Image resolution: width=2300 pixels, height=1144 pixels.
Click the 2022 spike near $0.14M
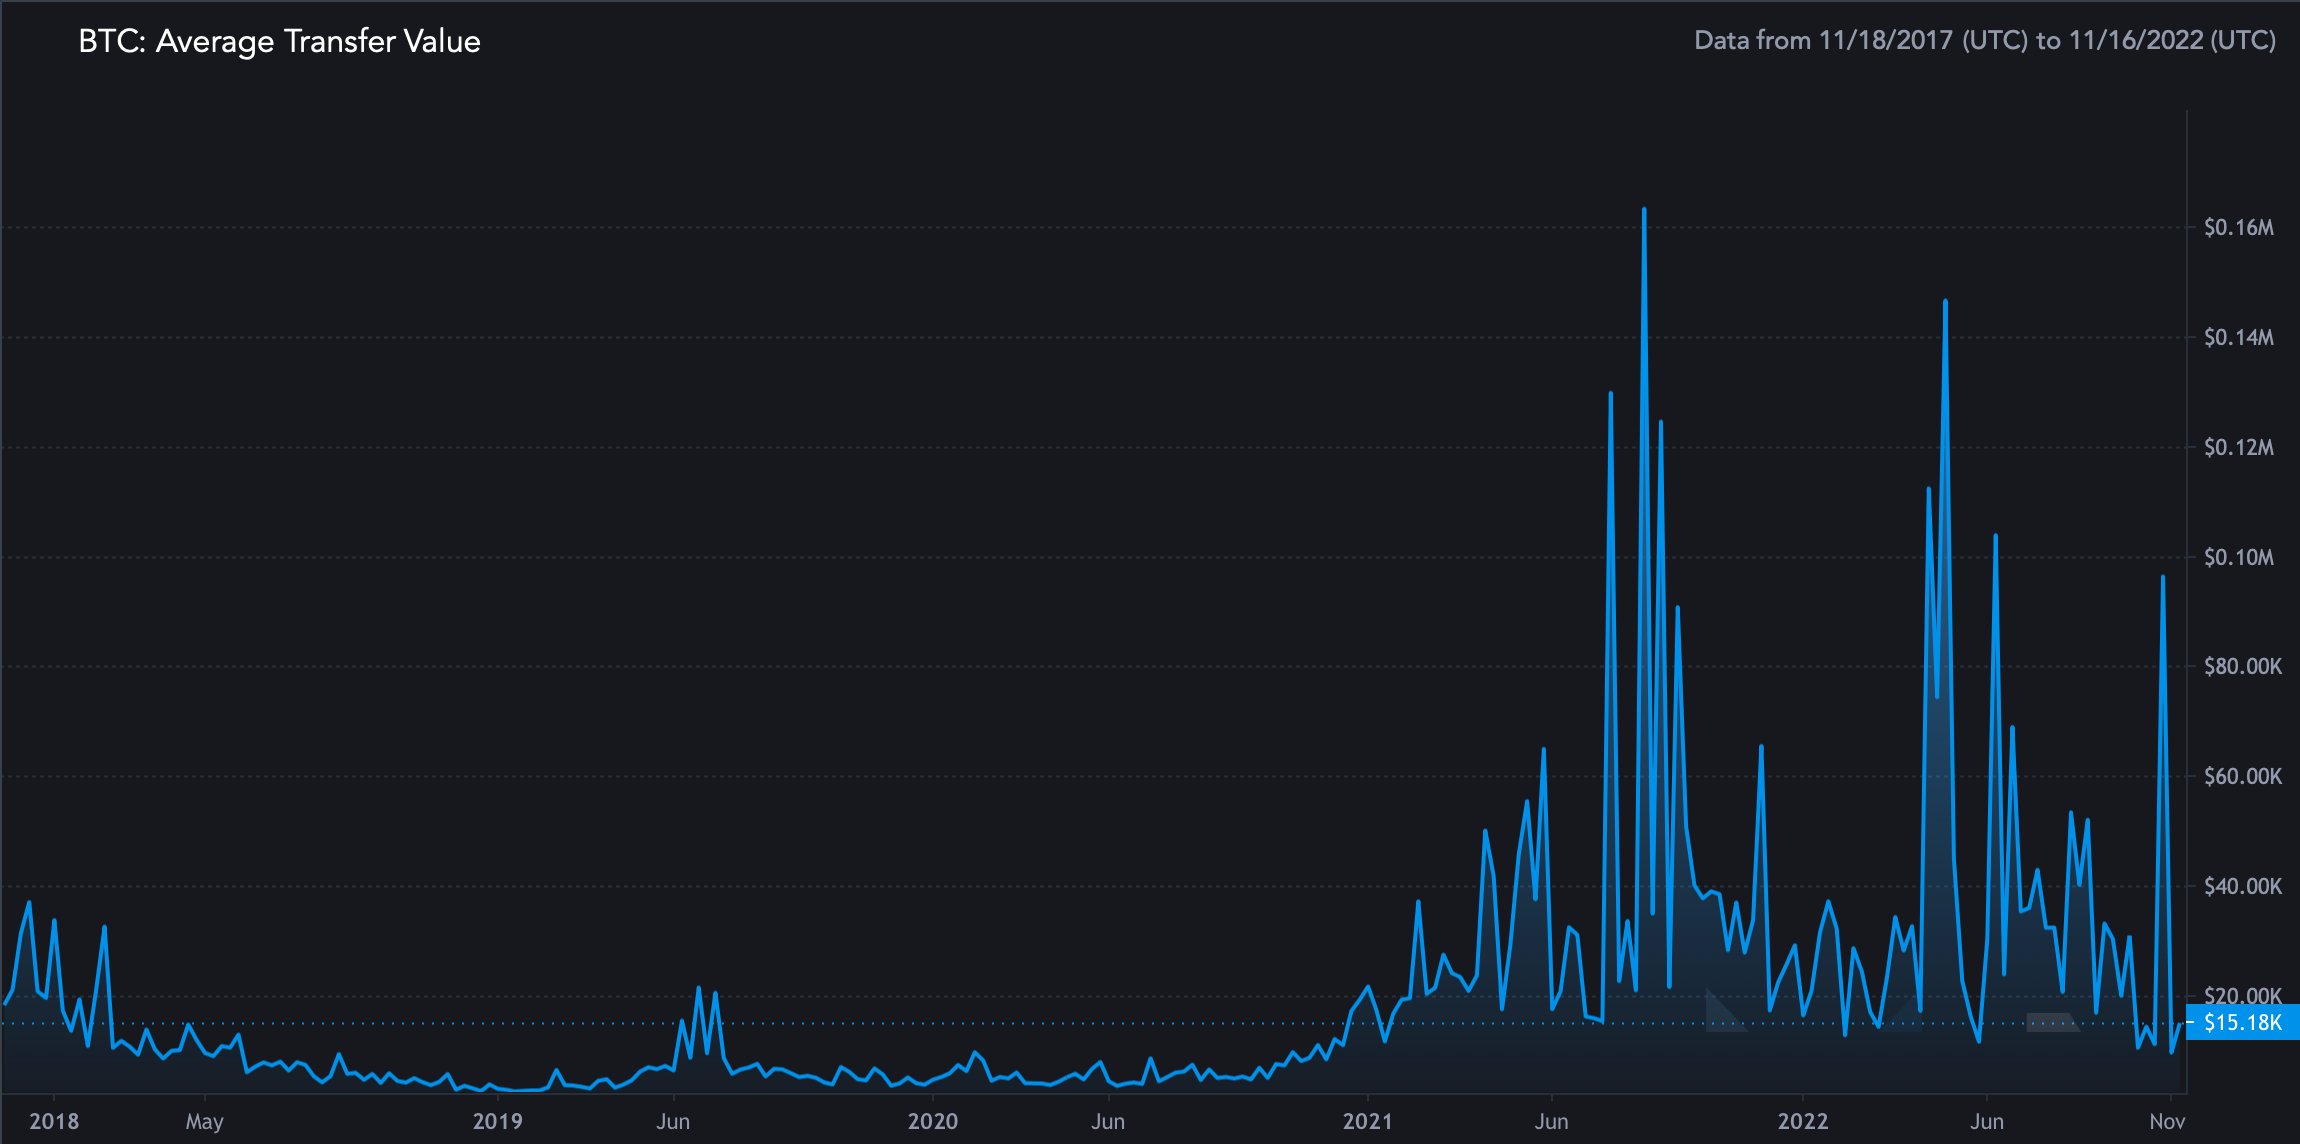click(1945, 301)
